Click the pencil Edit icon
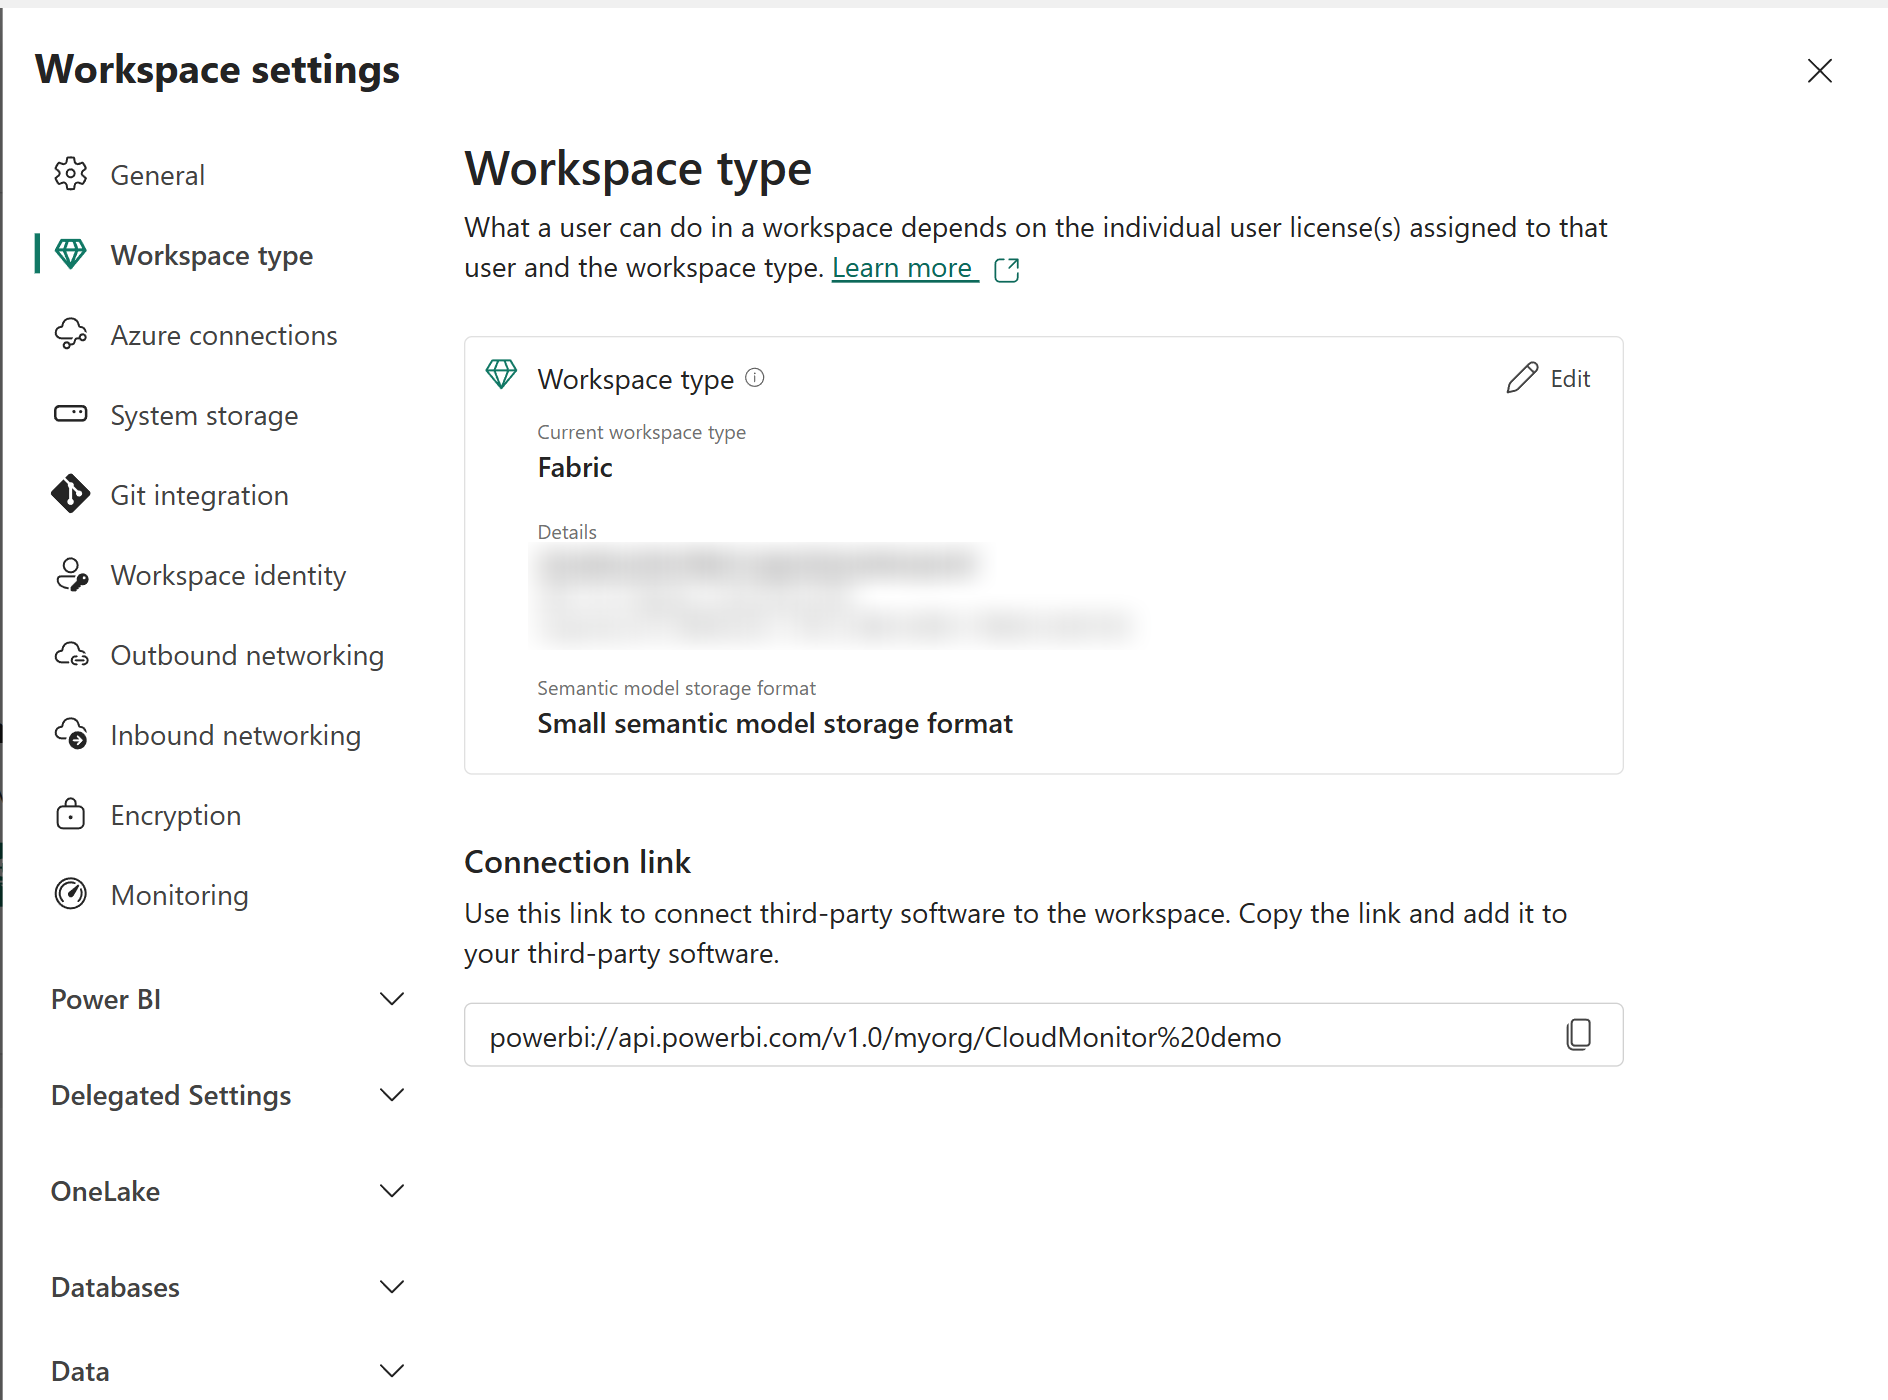This screenshot has height=1400, width=1888. (1522, 378)
